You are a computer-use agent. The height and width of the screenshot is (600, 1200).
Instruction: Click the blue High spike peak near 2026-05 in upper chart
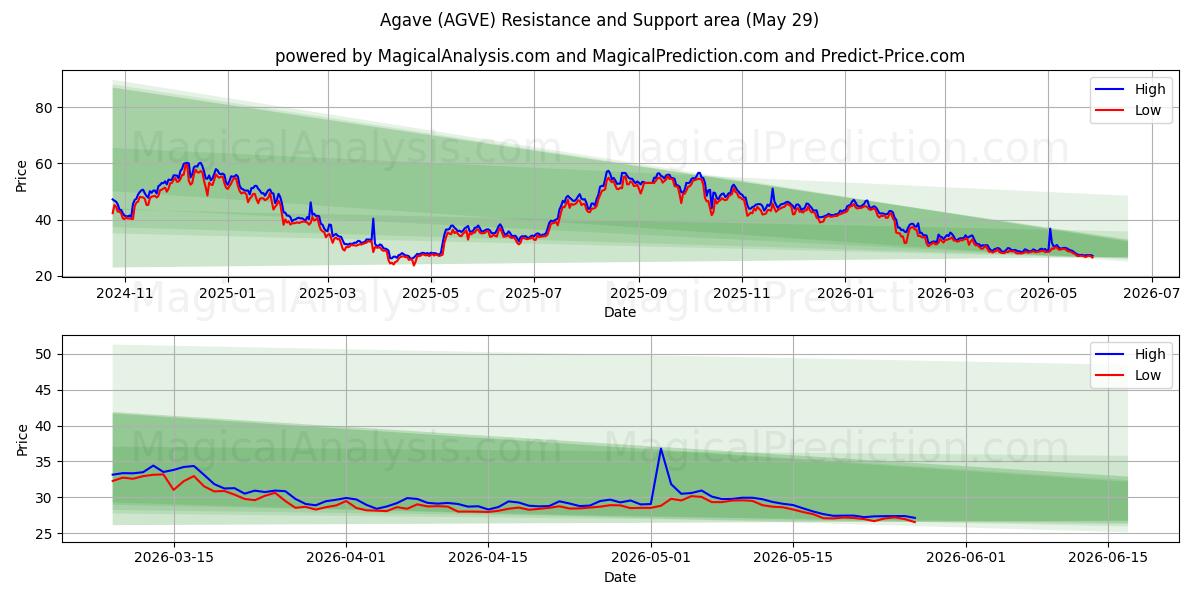(x=1050, y=229)
